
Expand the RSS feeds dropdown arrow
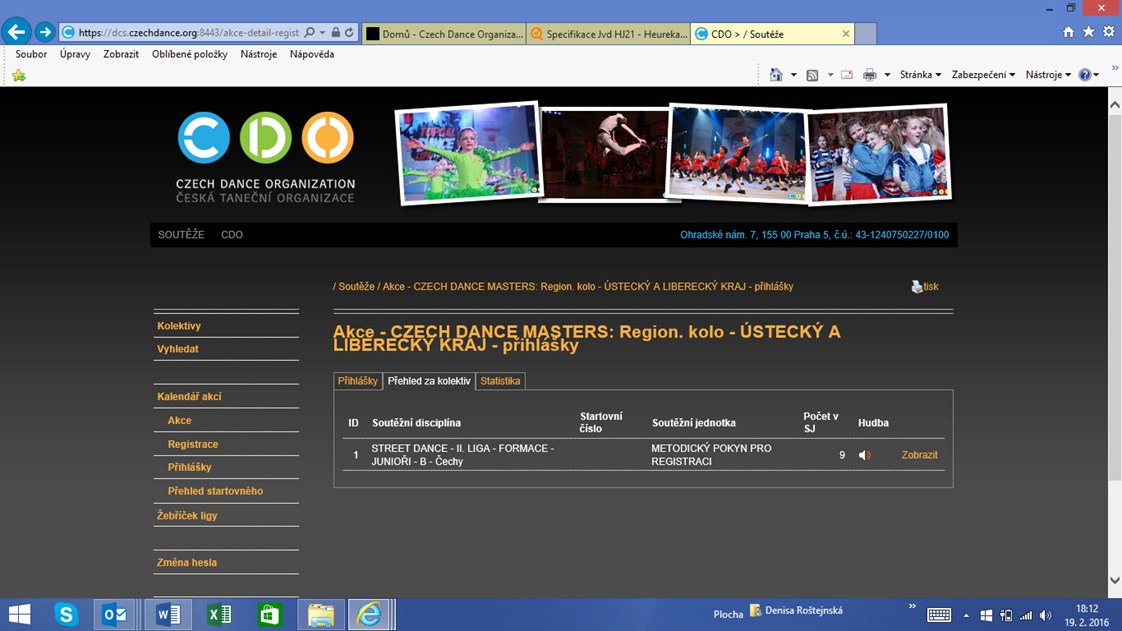click(830, 75)
